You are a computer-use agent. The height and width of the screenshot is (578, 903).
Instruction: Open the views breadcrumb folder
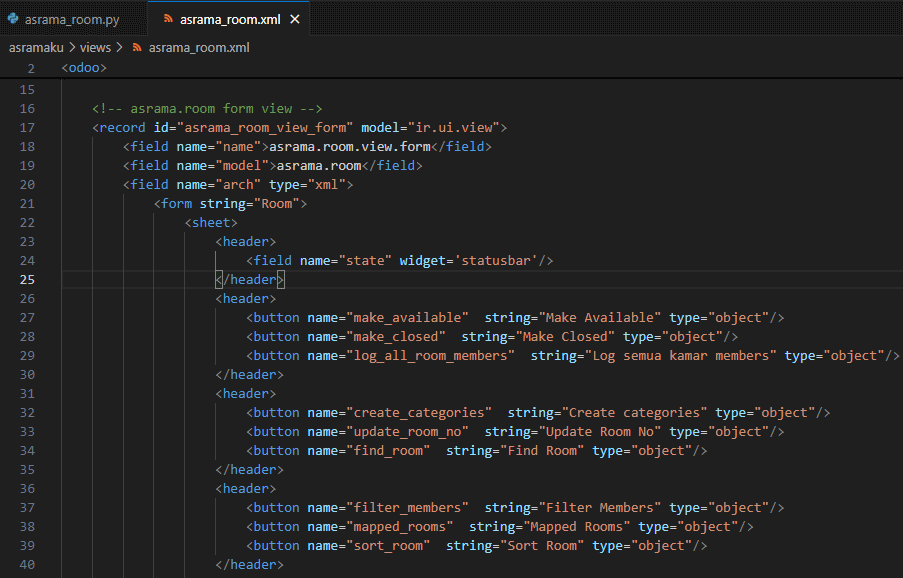pos(95,48)
